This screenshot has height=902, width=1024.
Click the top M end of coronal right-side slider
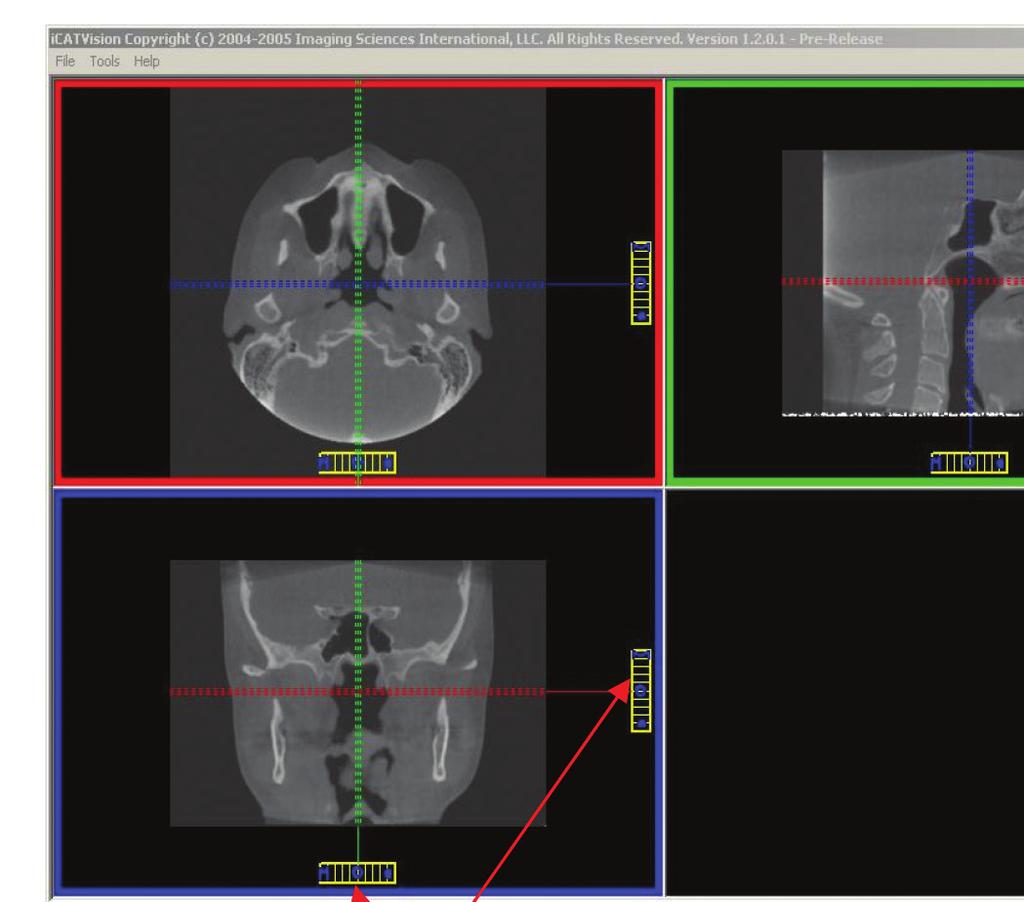641,655
